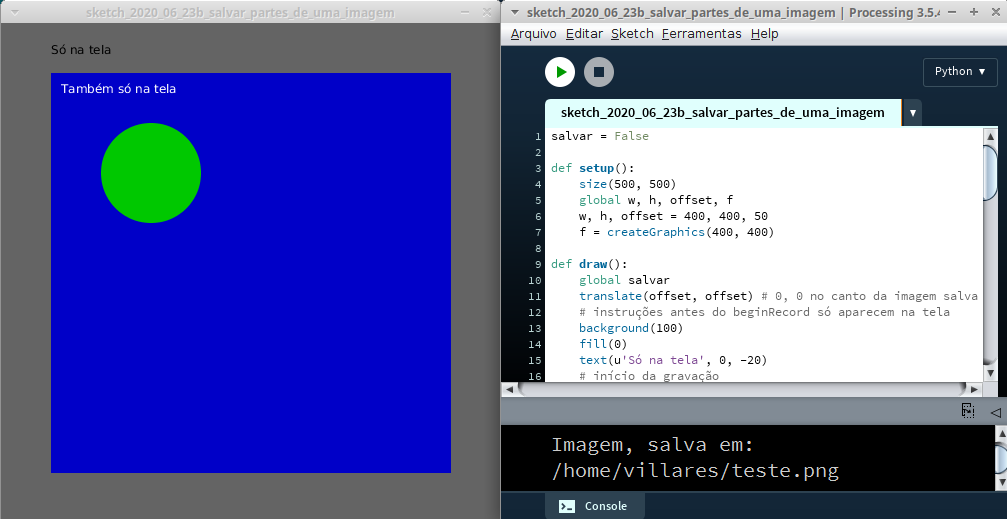The height and width of the screenshot is (519, 1007).
Task: Click the green circle in the sketch window
Action: coord(151,173)
